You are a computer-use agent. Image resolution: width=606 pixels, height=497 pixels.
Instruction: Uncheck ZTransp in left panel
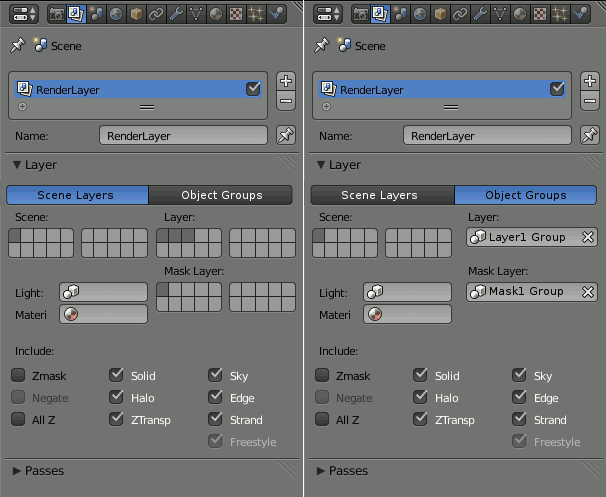(116, 419)
